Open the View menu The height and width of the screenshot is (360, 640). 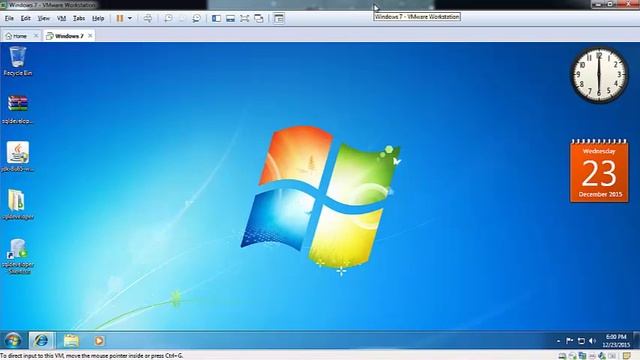point(43,18)
